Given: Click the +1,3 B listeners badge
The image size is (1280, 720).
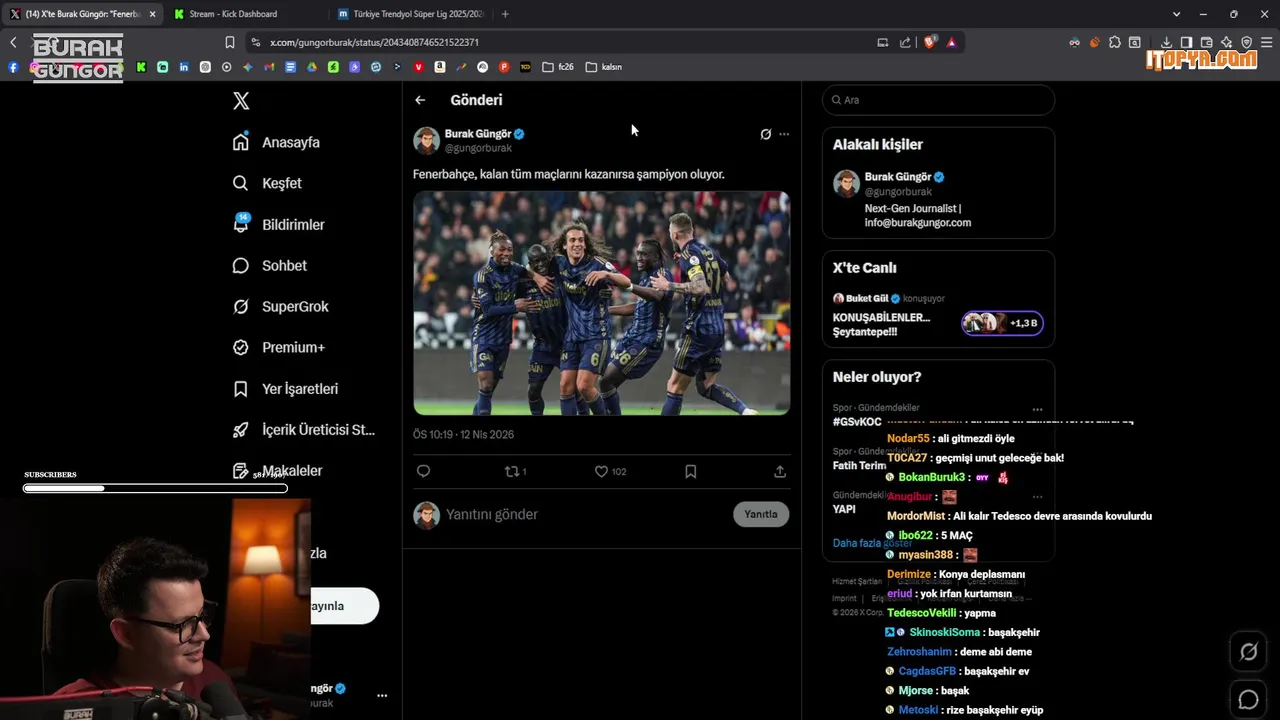Looking at the screenshot, I should coord(1003,323).
